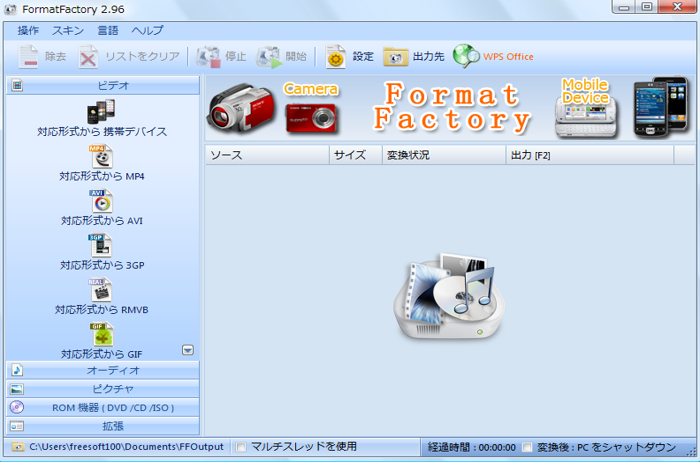Select the 3GP conversion icon
The width and height of the screenshot is (700, 462).
(100, 245)
